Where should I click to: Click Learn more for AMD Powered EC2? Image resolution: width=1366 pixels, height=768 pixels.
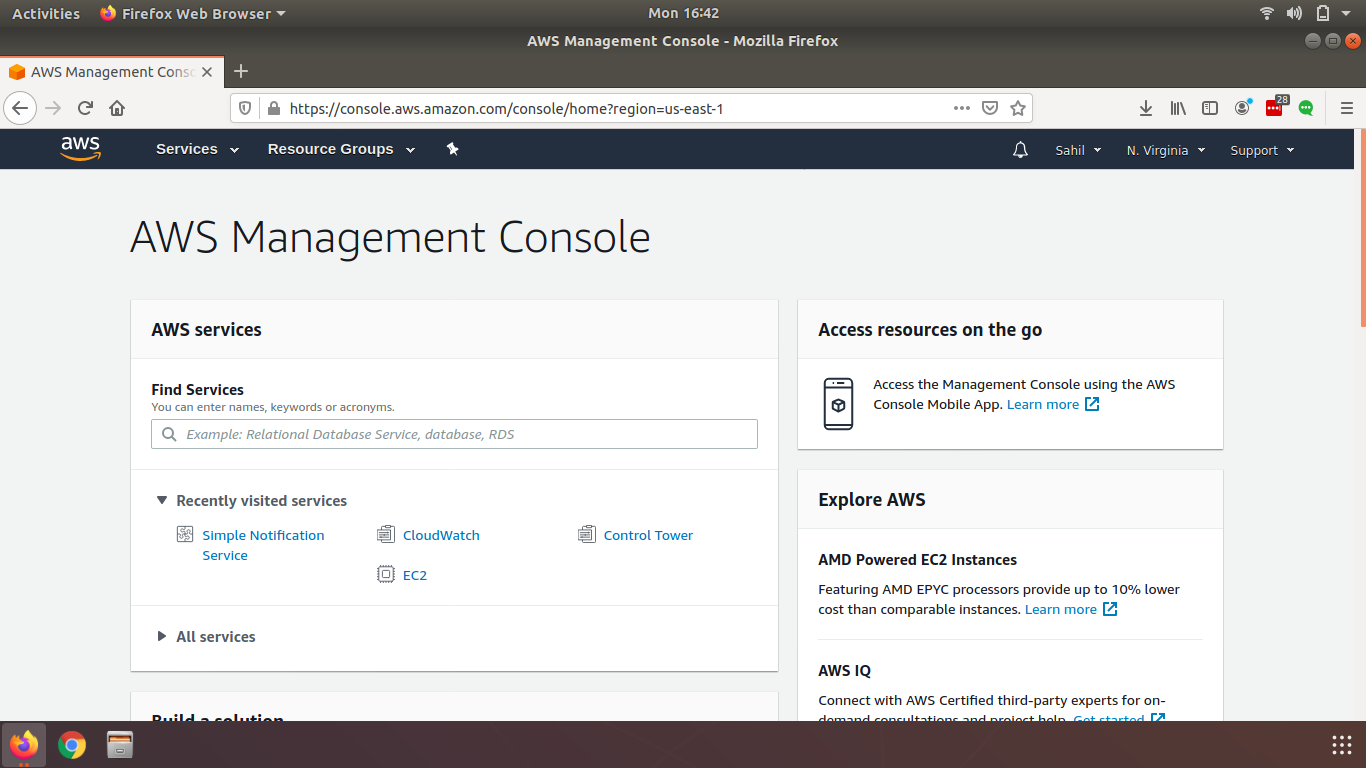tap(1071, 609)
